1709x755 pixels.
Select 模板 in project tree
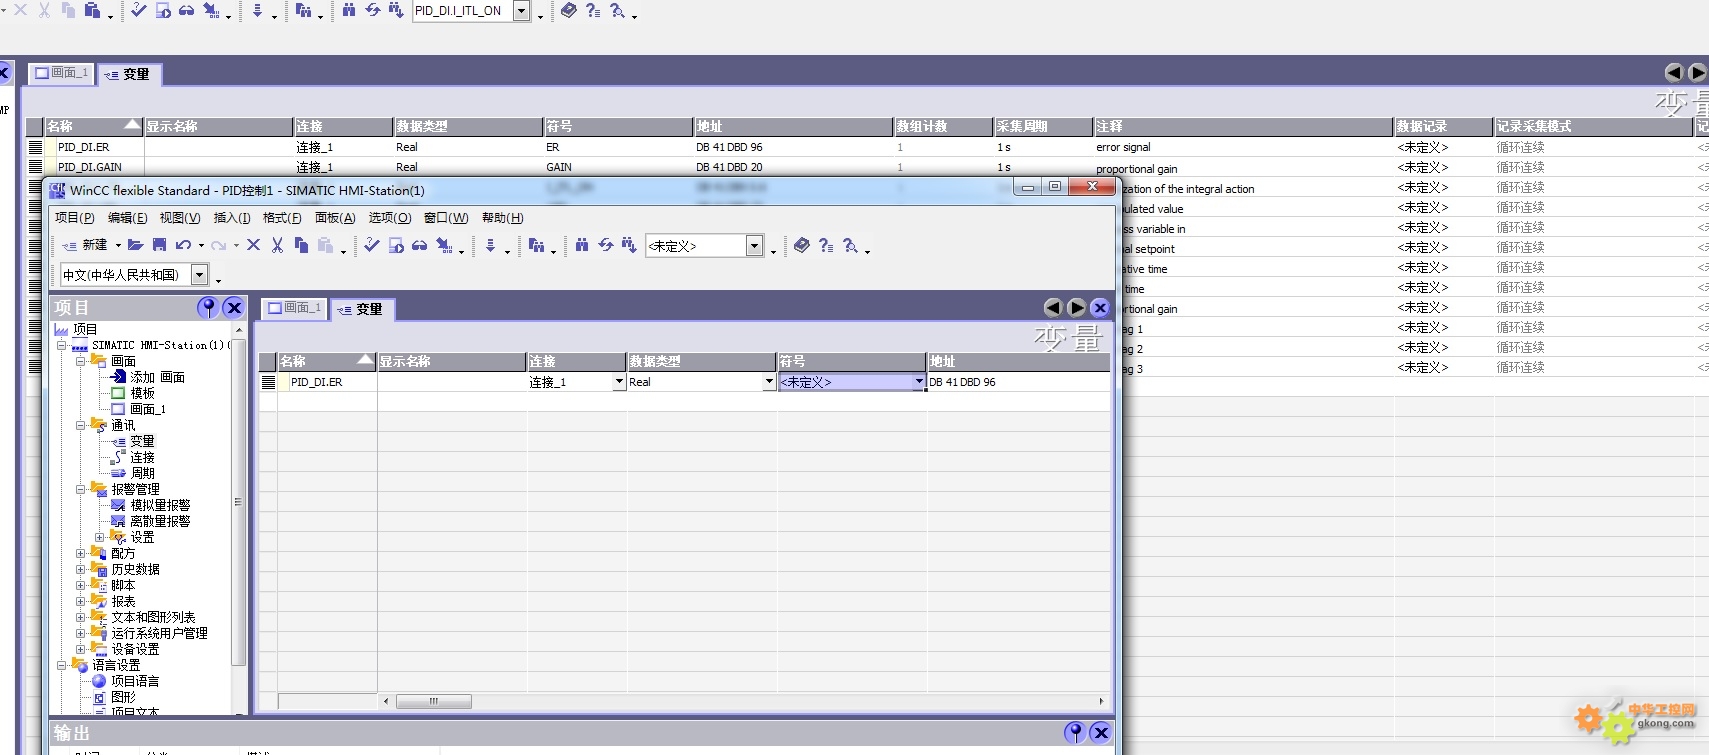pyautogui.click(x=142, y=393)
